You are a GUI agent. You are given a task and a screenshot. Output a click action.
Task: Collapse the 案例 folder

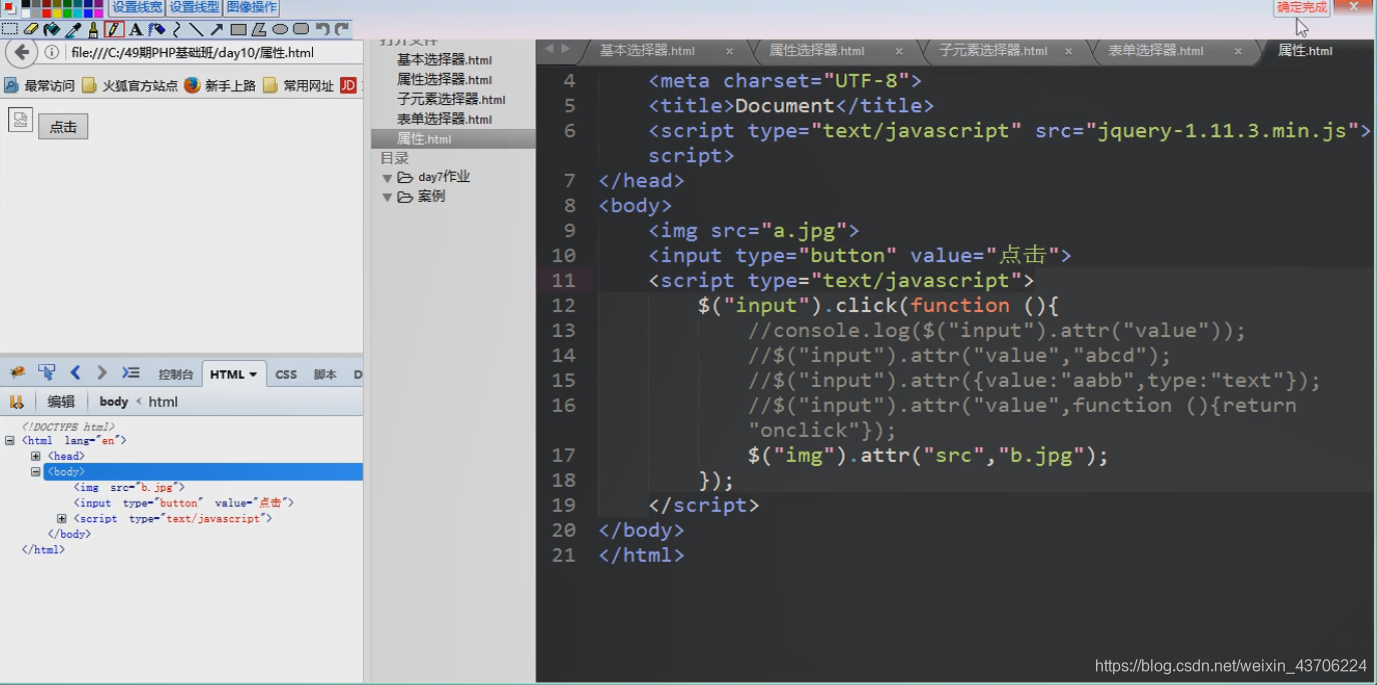(x=387, y=198)
